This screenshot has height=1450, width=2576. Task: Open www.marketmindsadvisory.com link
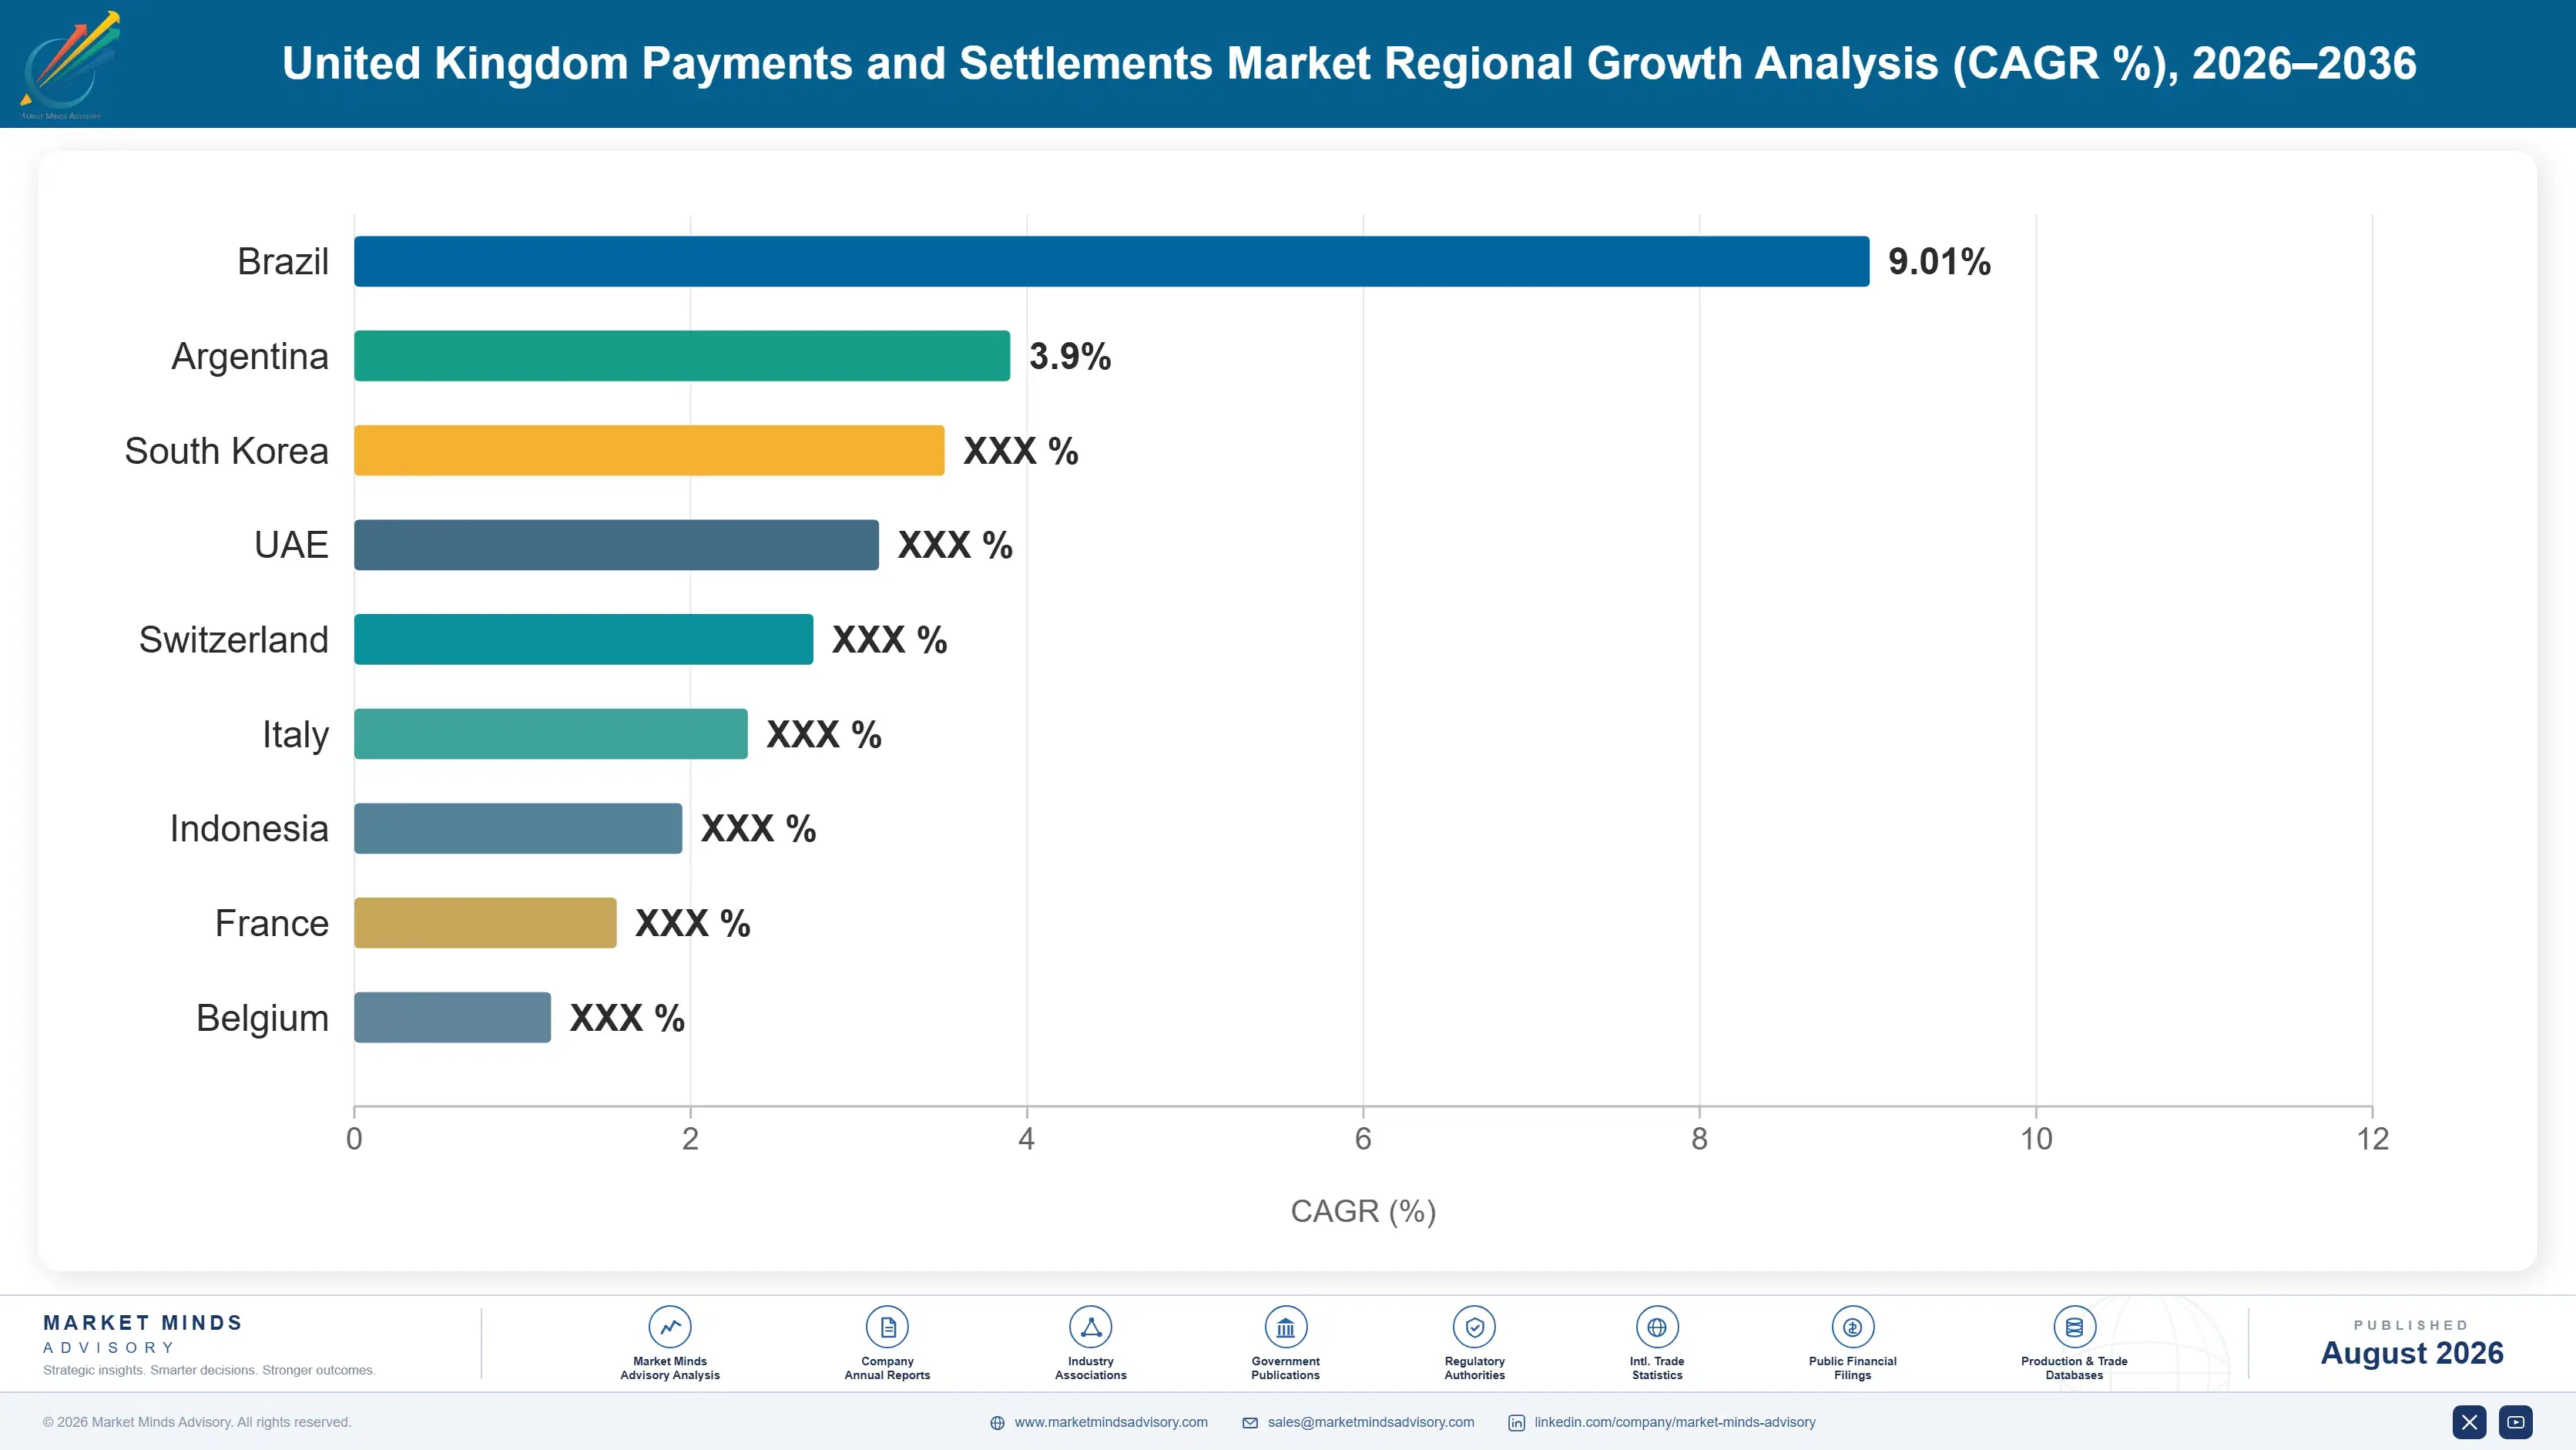click(x=1111, y=1422)
